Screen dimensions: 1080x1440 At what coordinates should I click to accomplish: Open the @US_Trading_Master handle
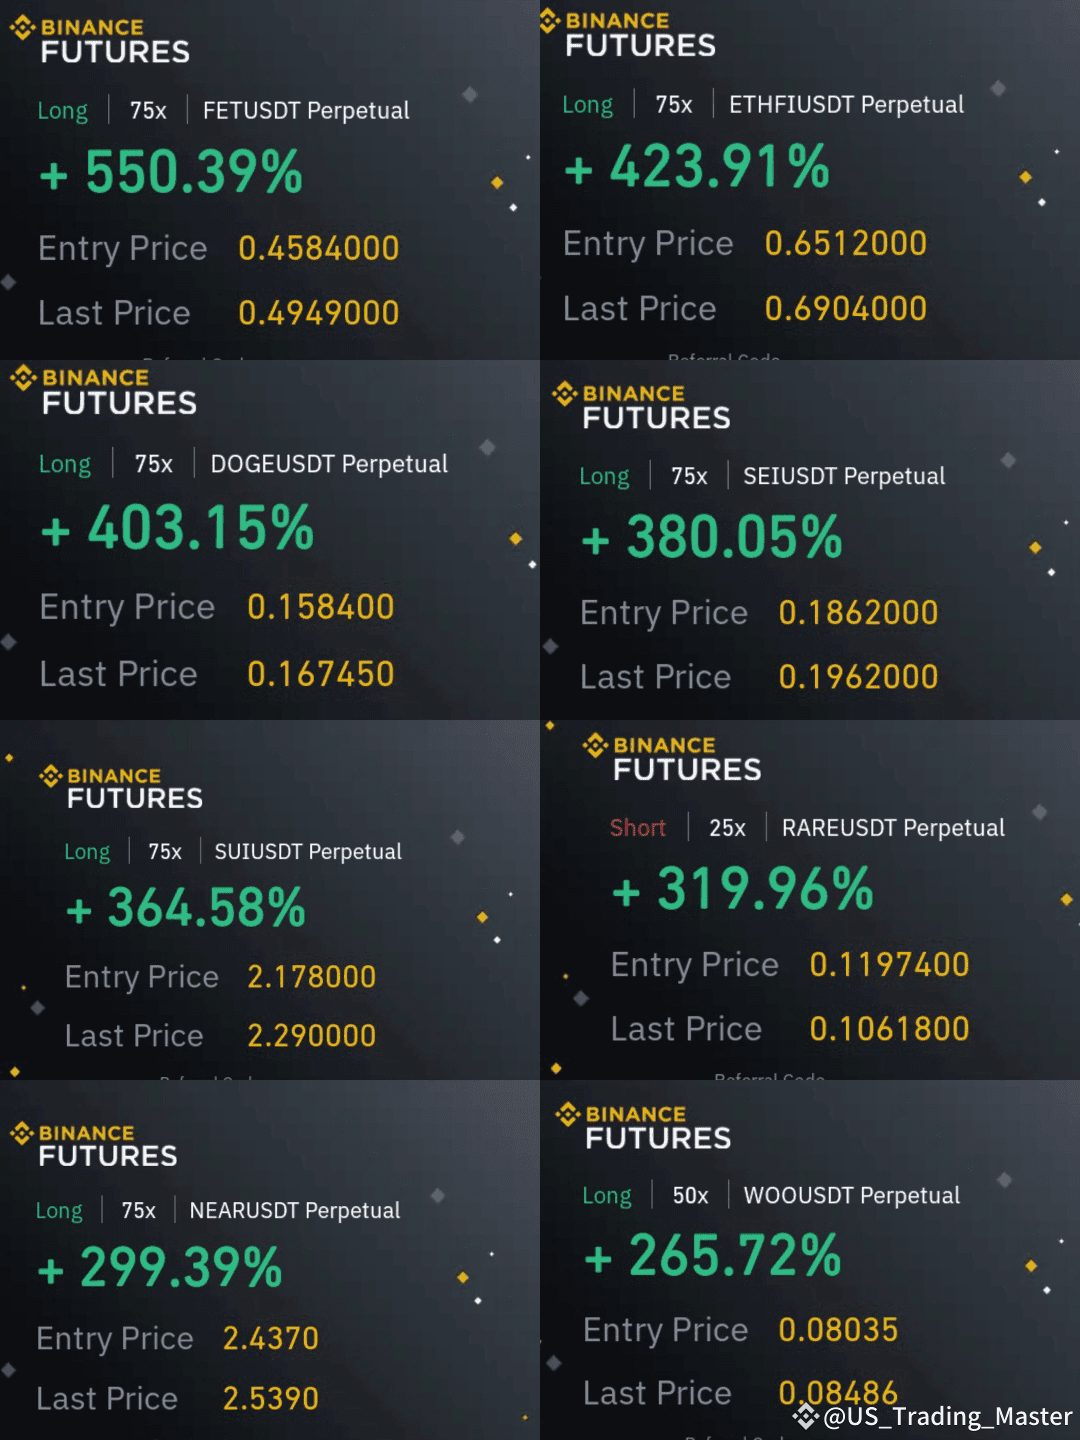pos(947,1417)
